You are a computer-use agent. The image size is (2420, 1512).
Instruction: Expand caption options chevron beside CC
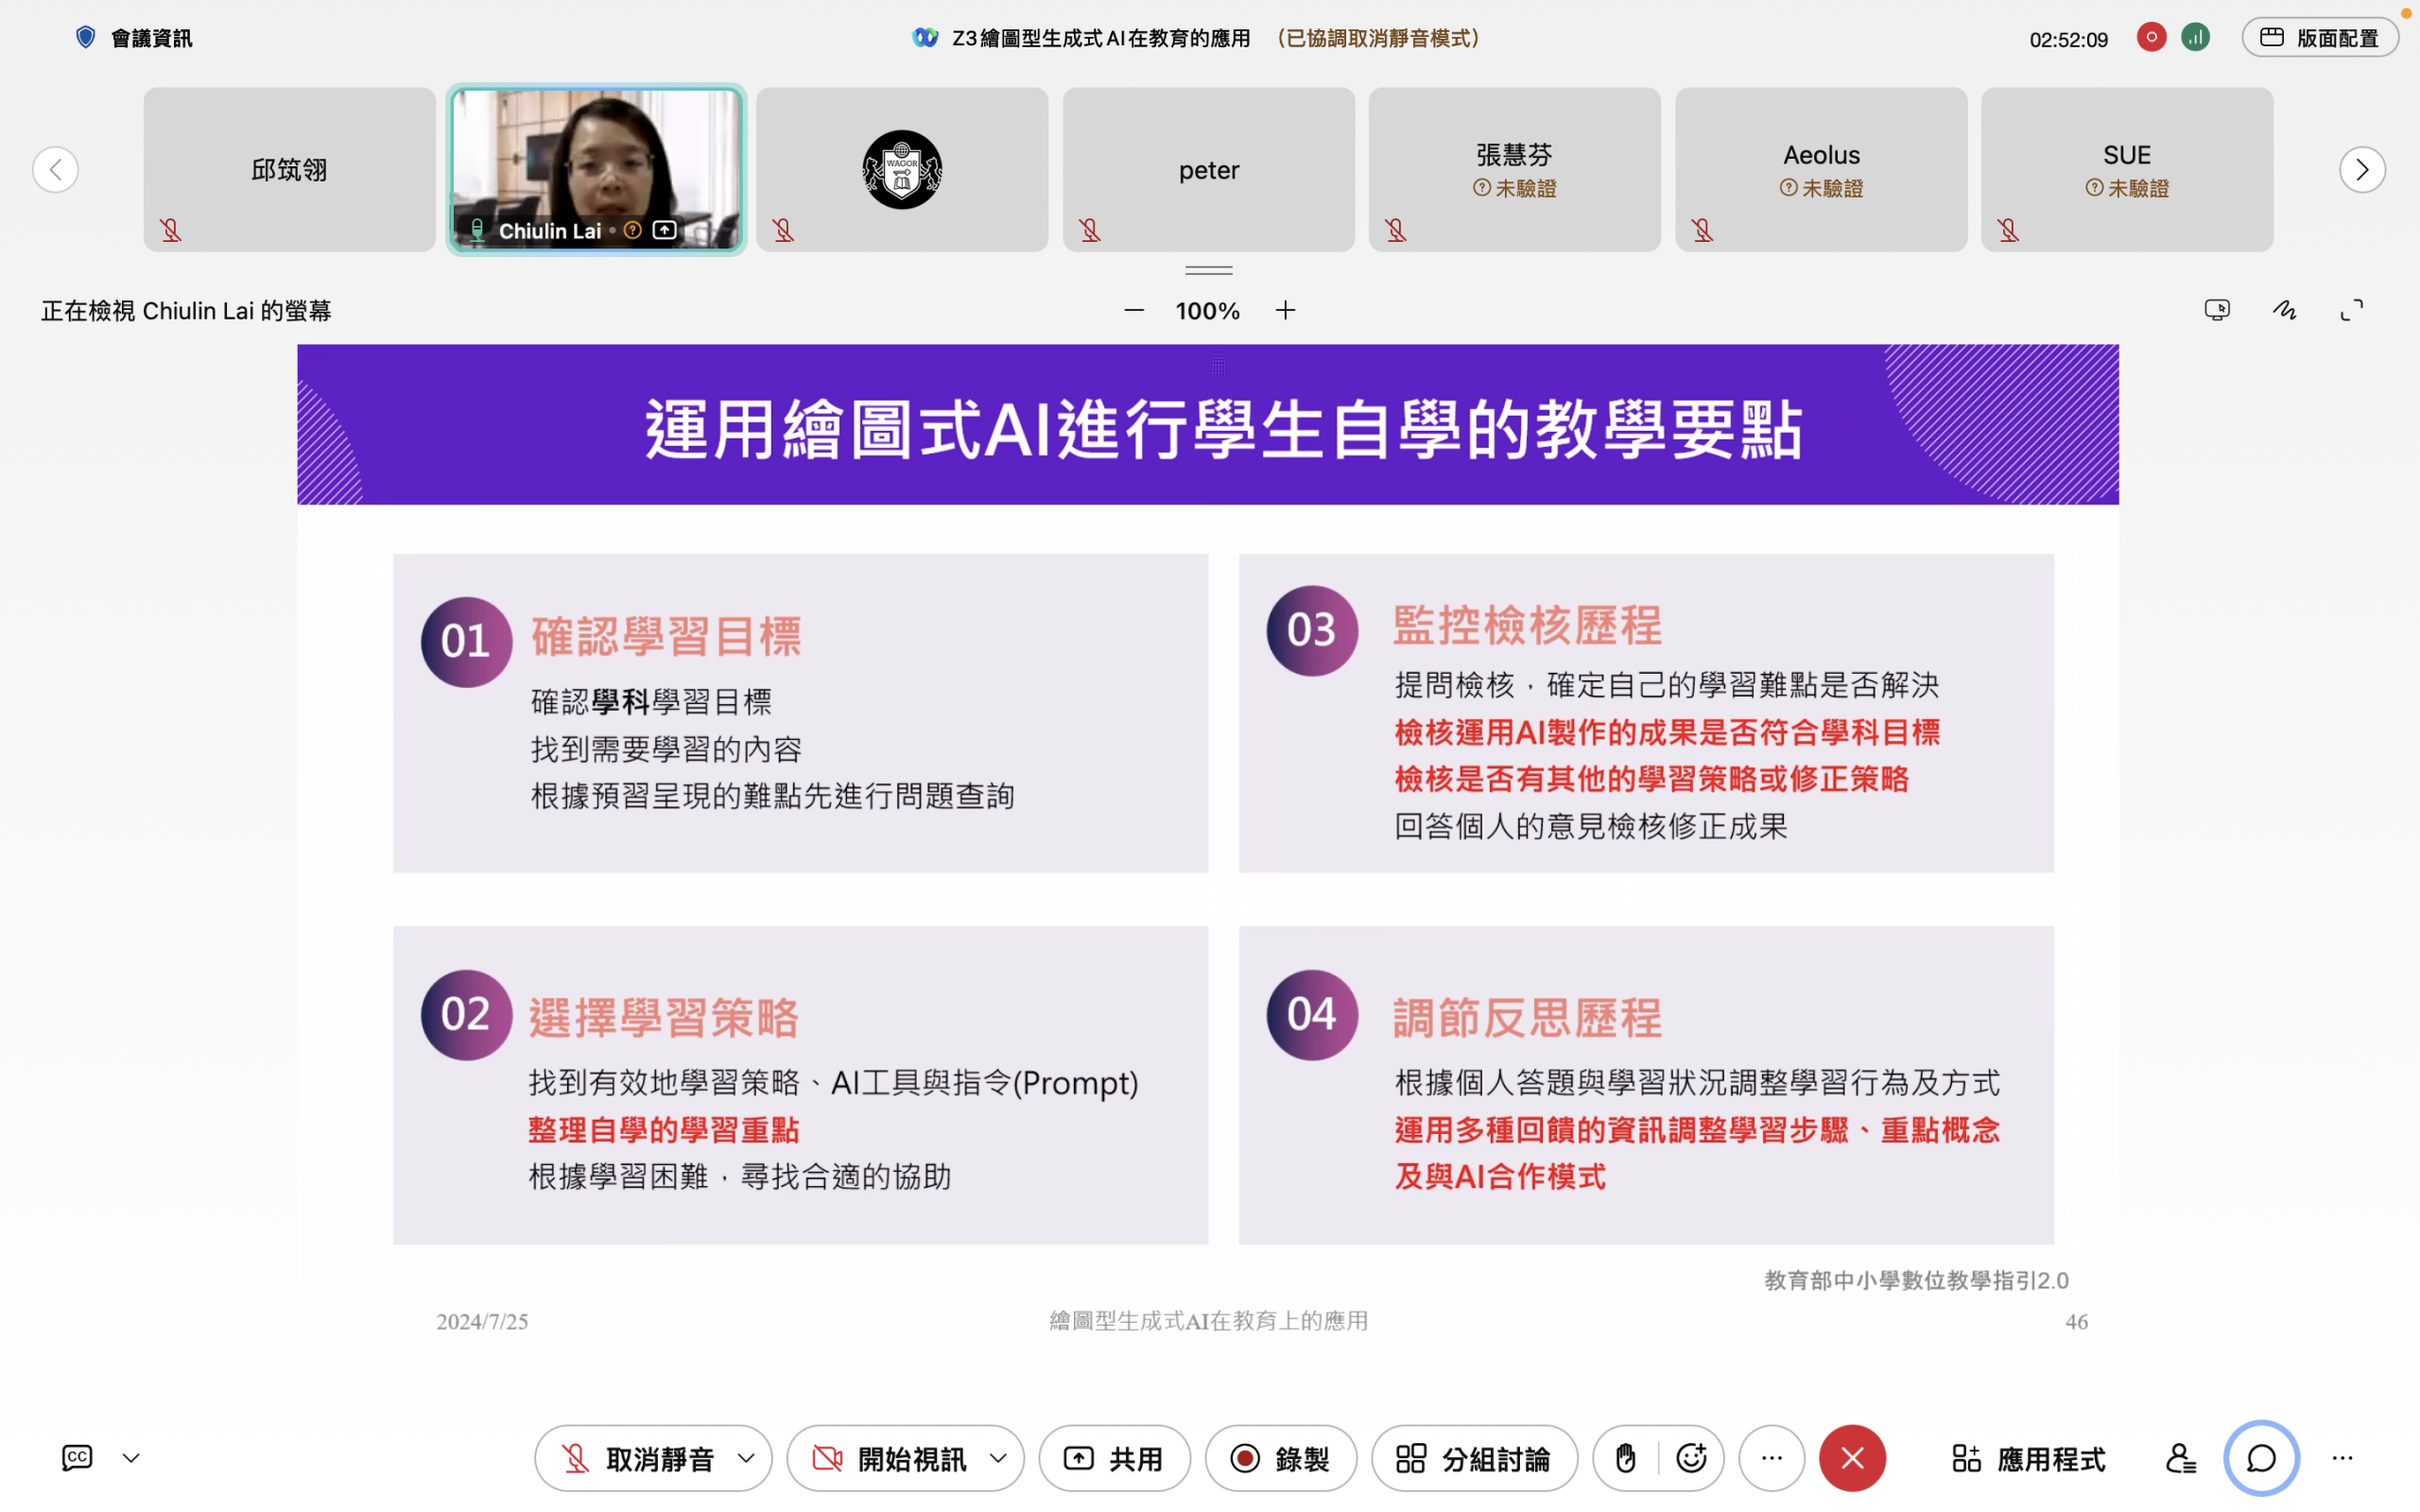[x=131, y=1458]
